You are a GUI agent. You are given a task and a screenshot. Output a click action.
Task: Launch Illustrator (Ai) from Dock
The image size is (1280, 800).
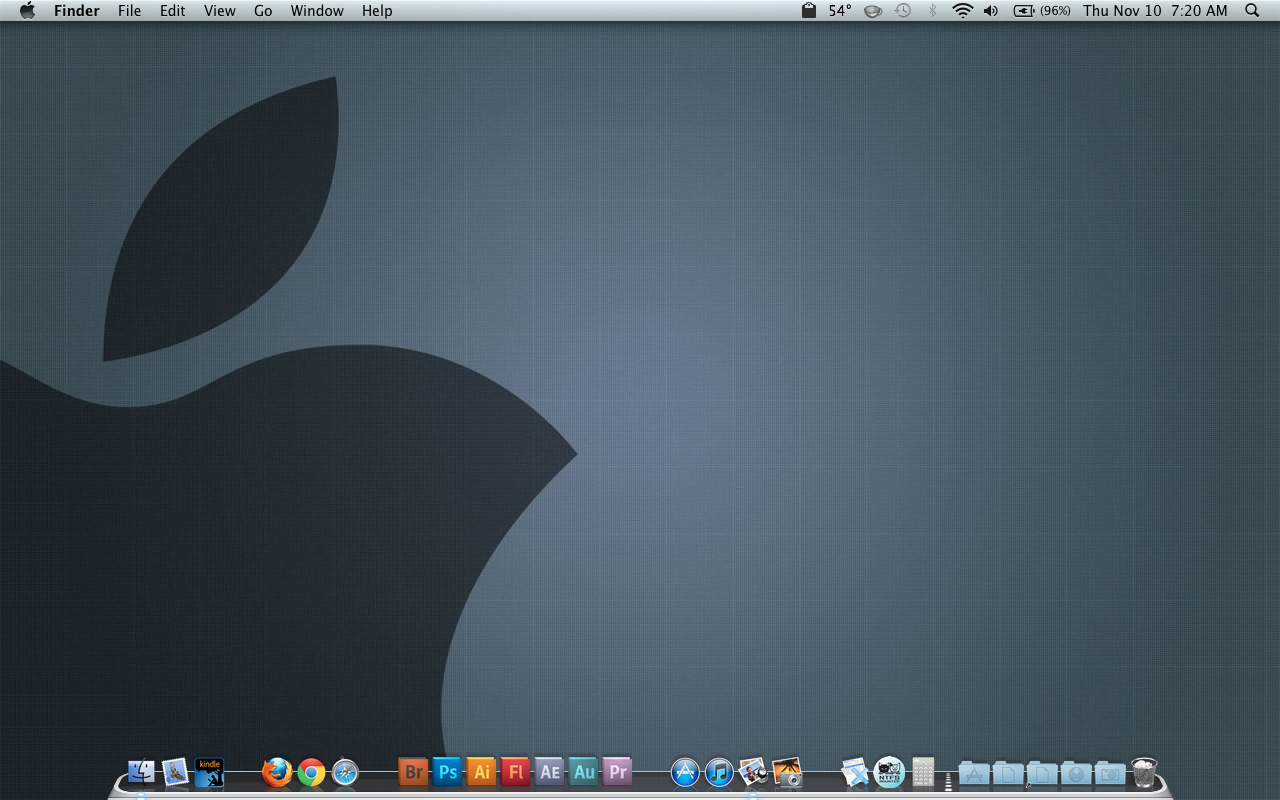pyautogui.click(x=481, y=772)
